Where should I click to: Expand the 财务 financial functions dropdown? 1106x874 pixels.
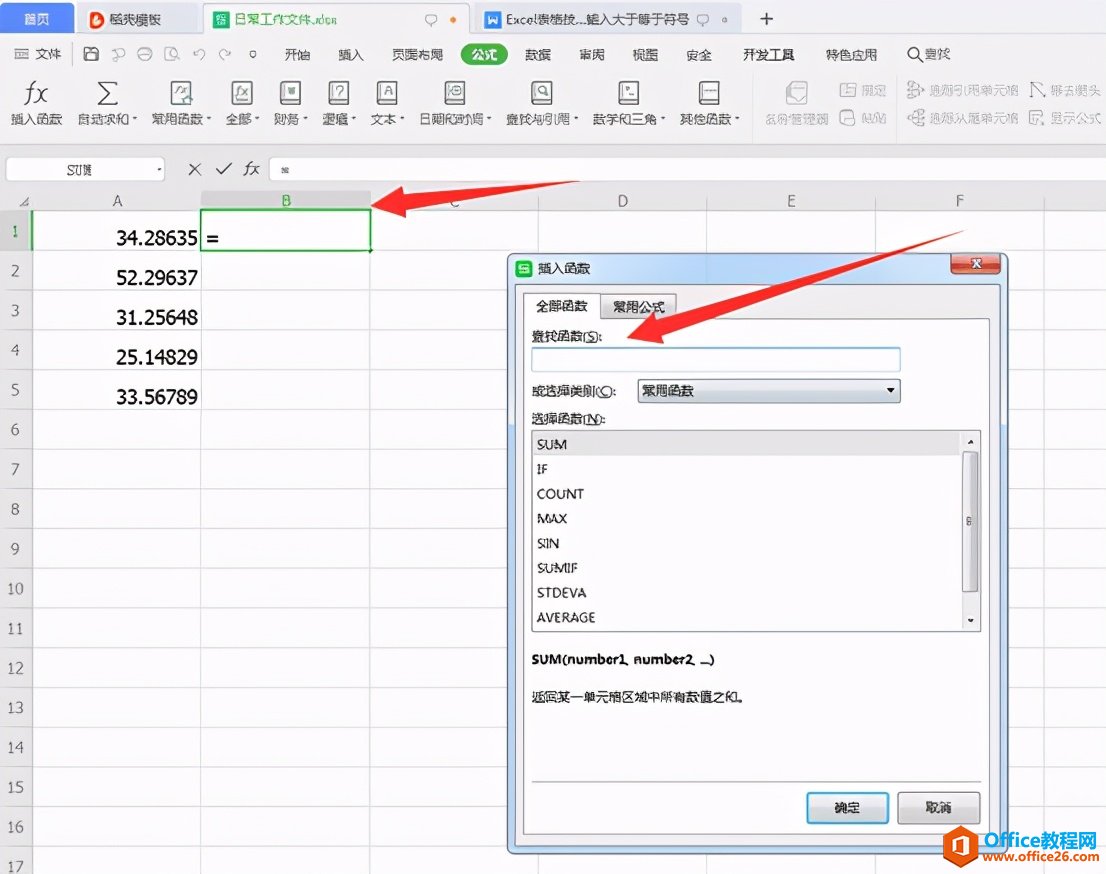(x=305, y=119)
